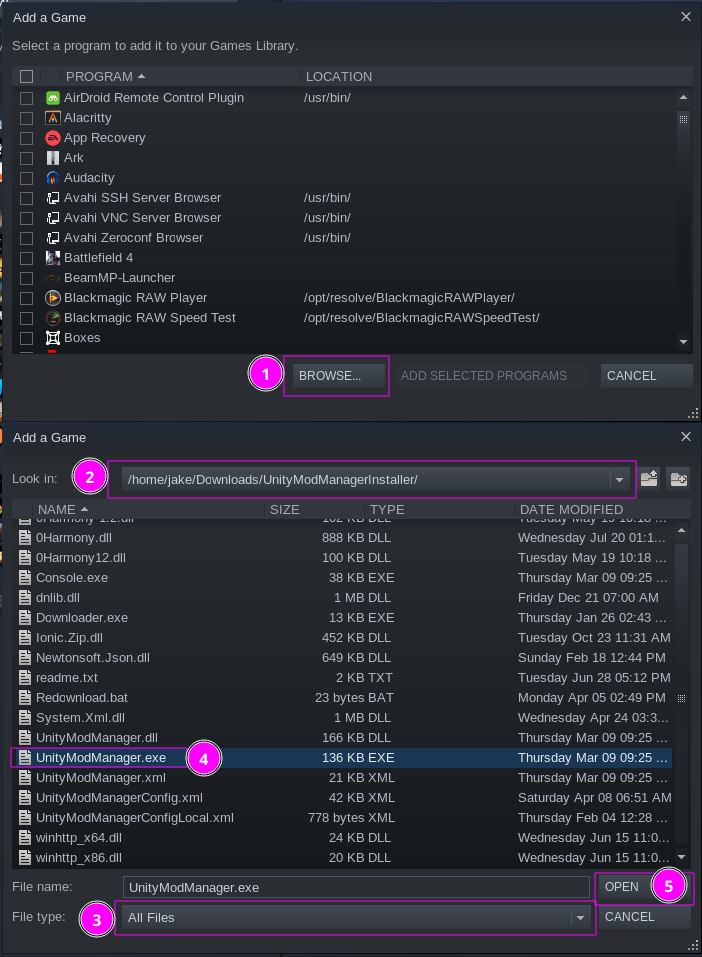
Task: Click the Ark archive icon
Action: (53, 158)
